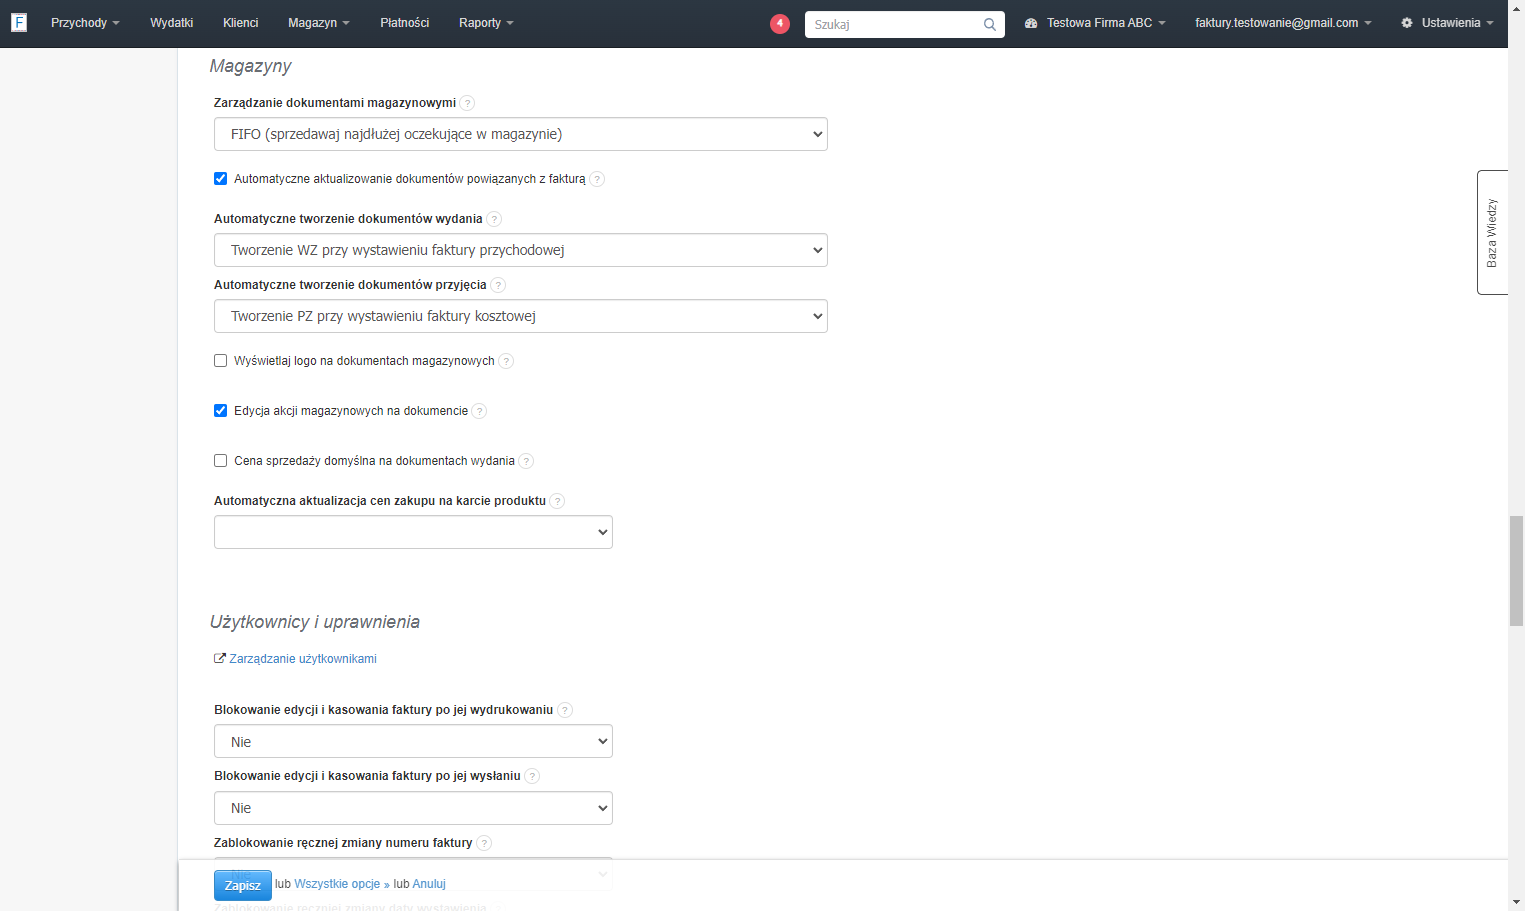
Task: Click help icon beside Automatyczna aktualizacja cen zakupu
Action: tap(557, 501)
